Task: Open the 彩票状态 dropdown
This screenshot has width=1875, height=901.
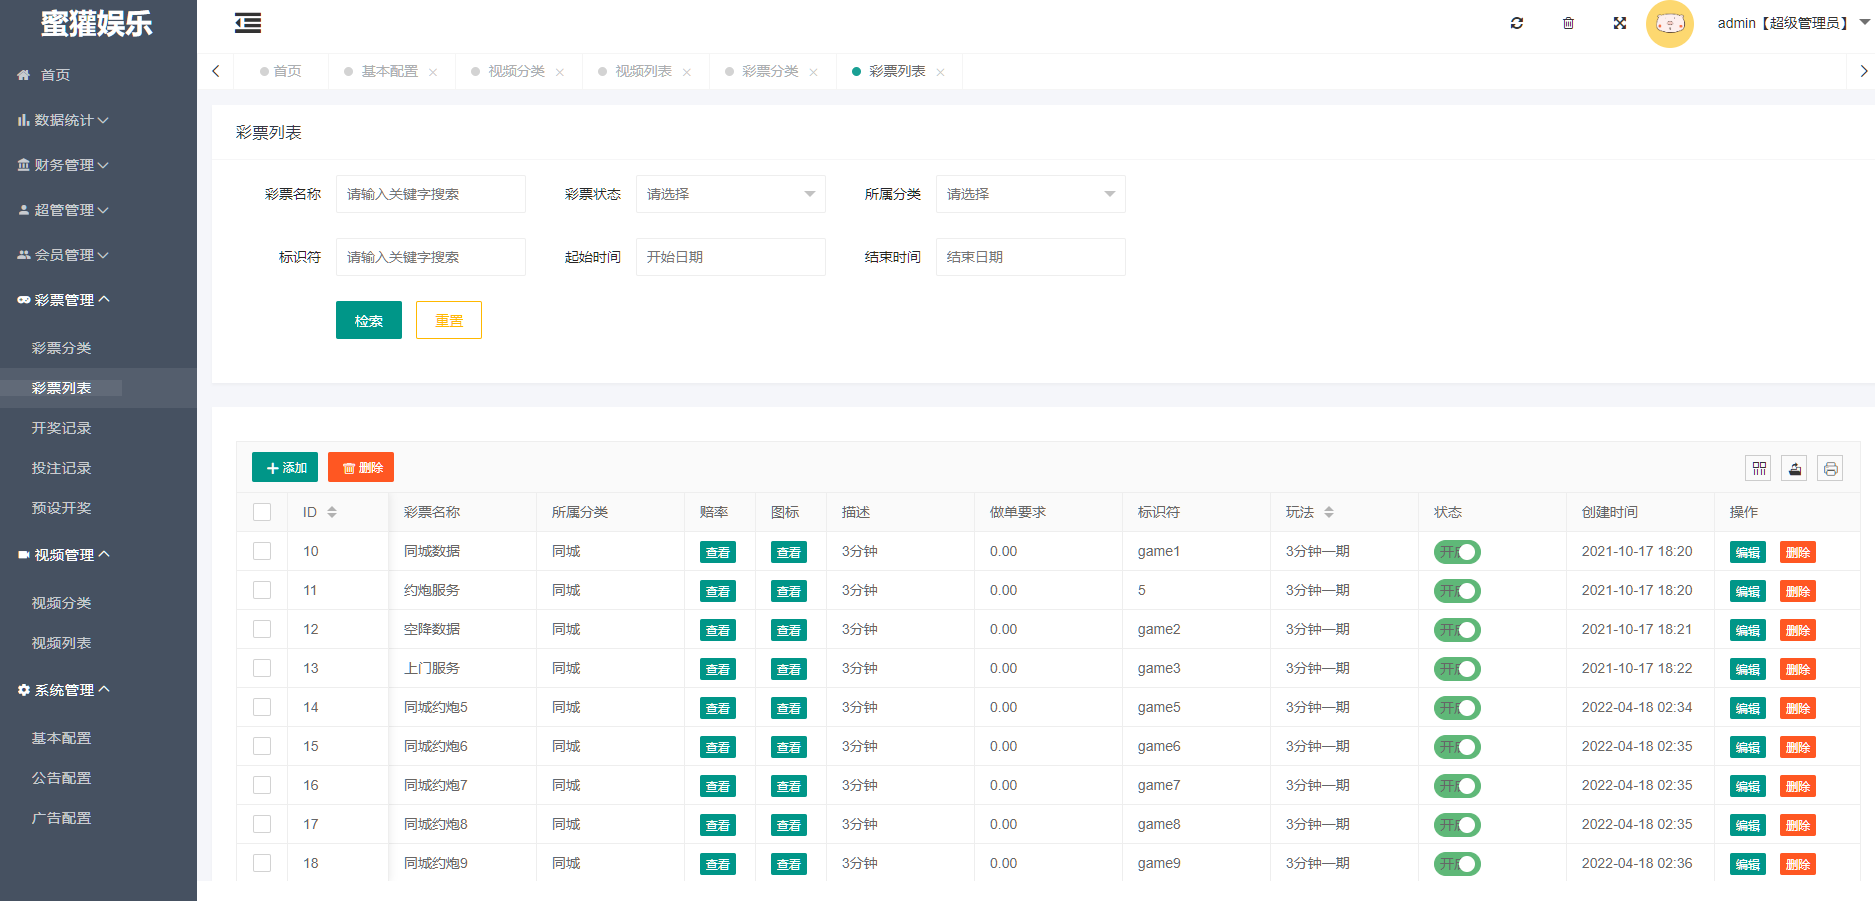Action: coord(730,194)
